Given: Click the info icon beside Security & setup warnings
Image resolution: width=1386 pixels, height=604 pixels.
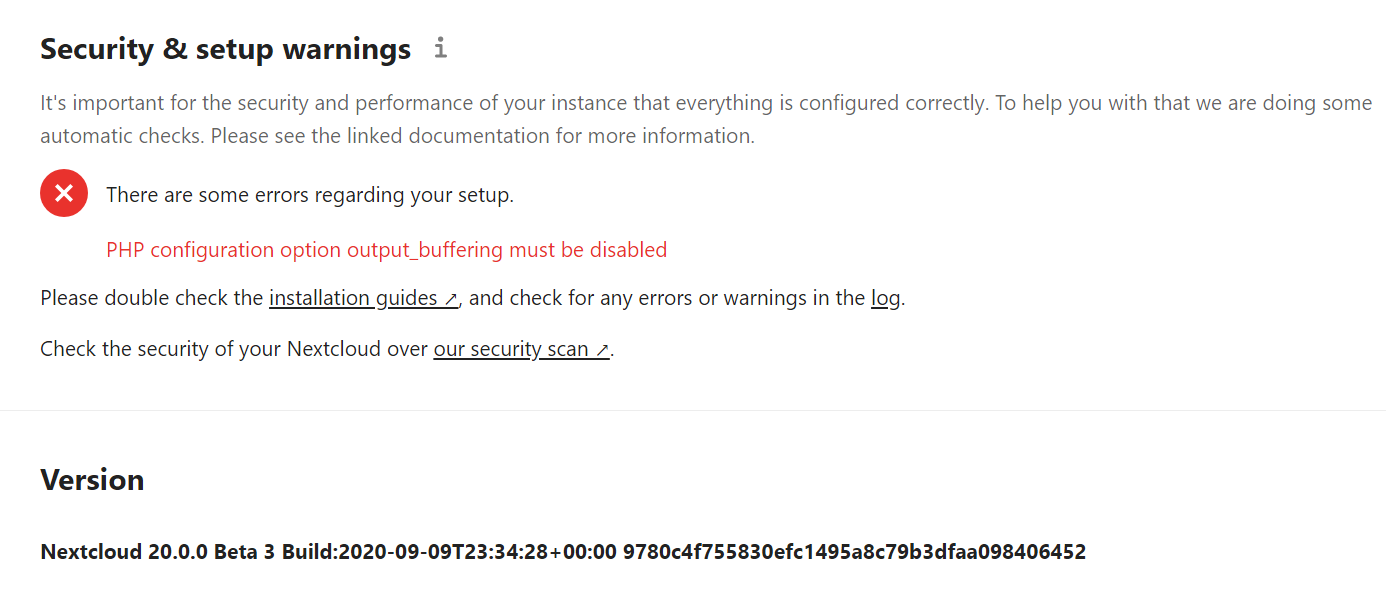Looking at the screenshot, I should coord(439,47).
